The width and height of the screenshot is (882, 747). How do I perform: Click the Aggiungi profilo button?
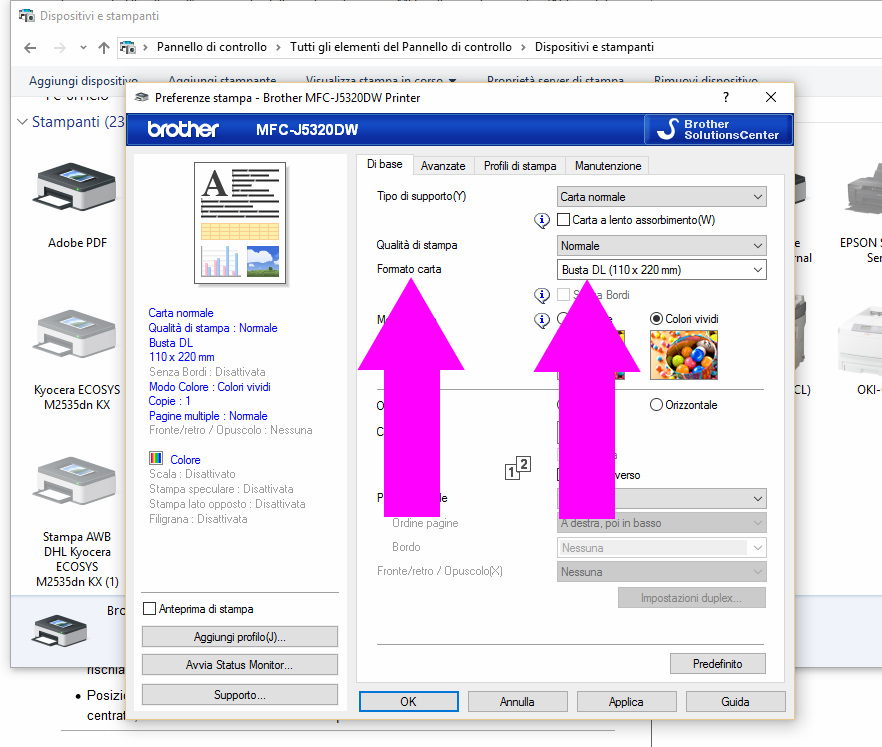(240, 637)
